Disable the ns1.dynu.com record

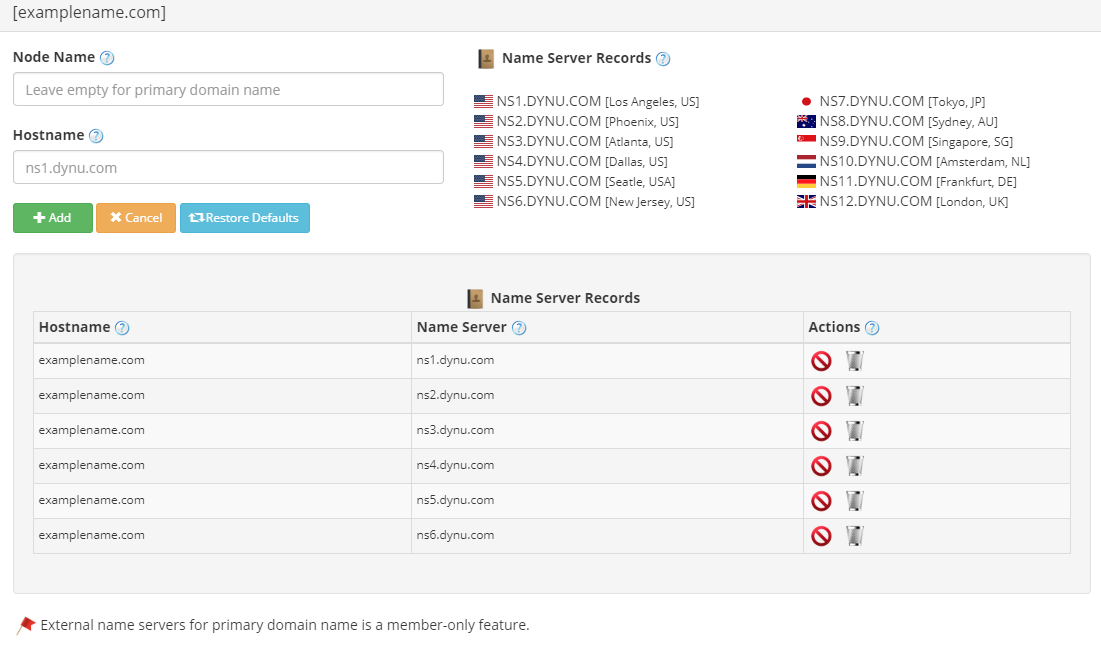tap(821, 361)
